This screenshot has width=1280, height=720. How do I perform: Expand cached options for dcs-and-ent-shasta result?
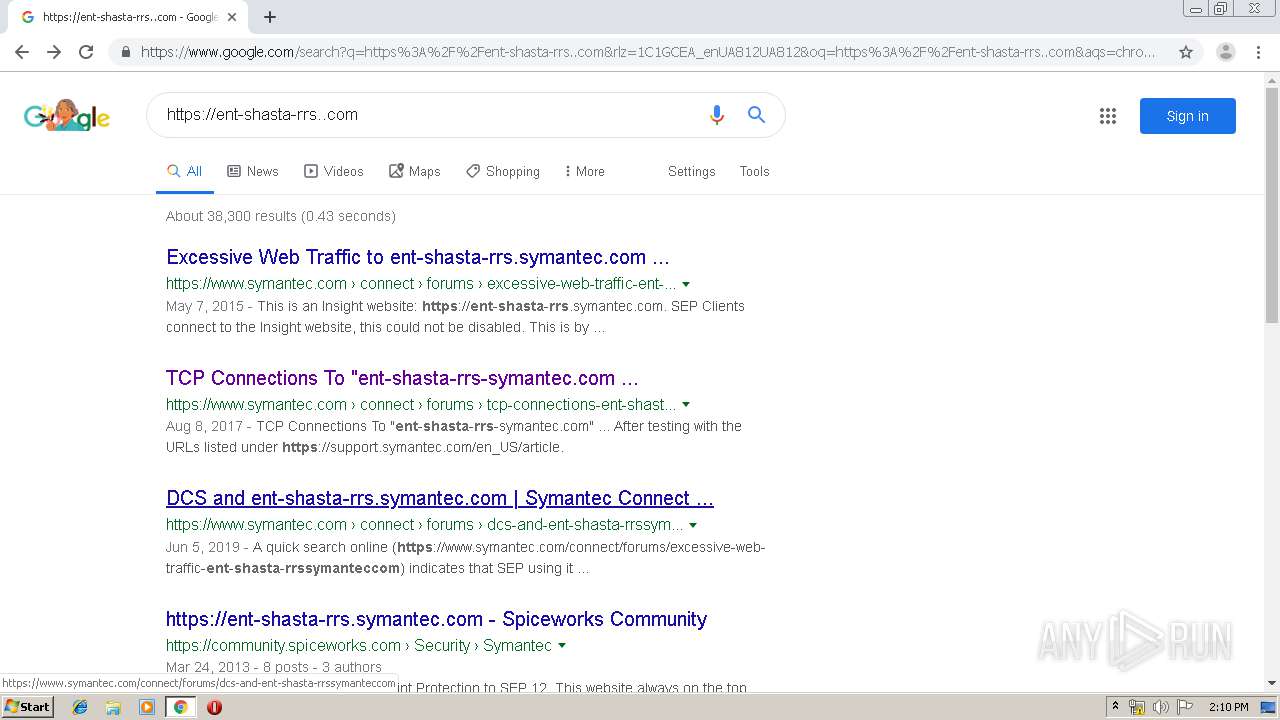(693, 525)
